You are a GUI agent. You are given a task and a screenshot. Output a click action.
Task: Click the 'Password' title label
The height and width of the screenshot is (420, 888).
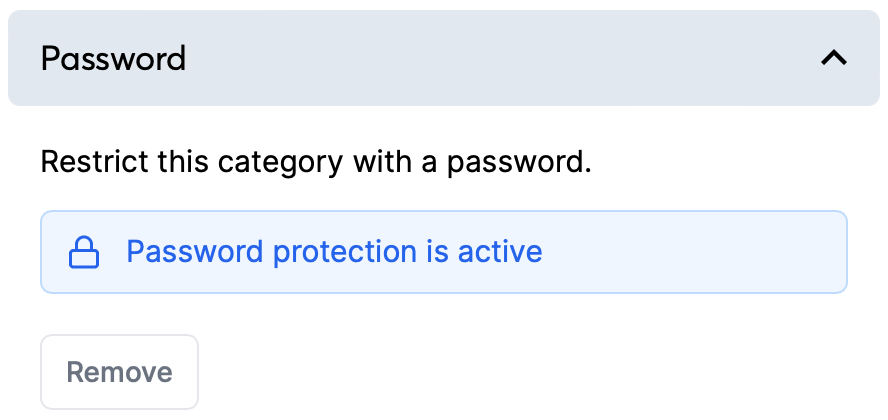tap(113, 58)
